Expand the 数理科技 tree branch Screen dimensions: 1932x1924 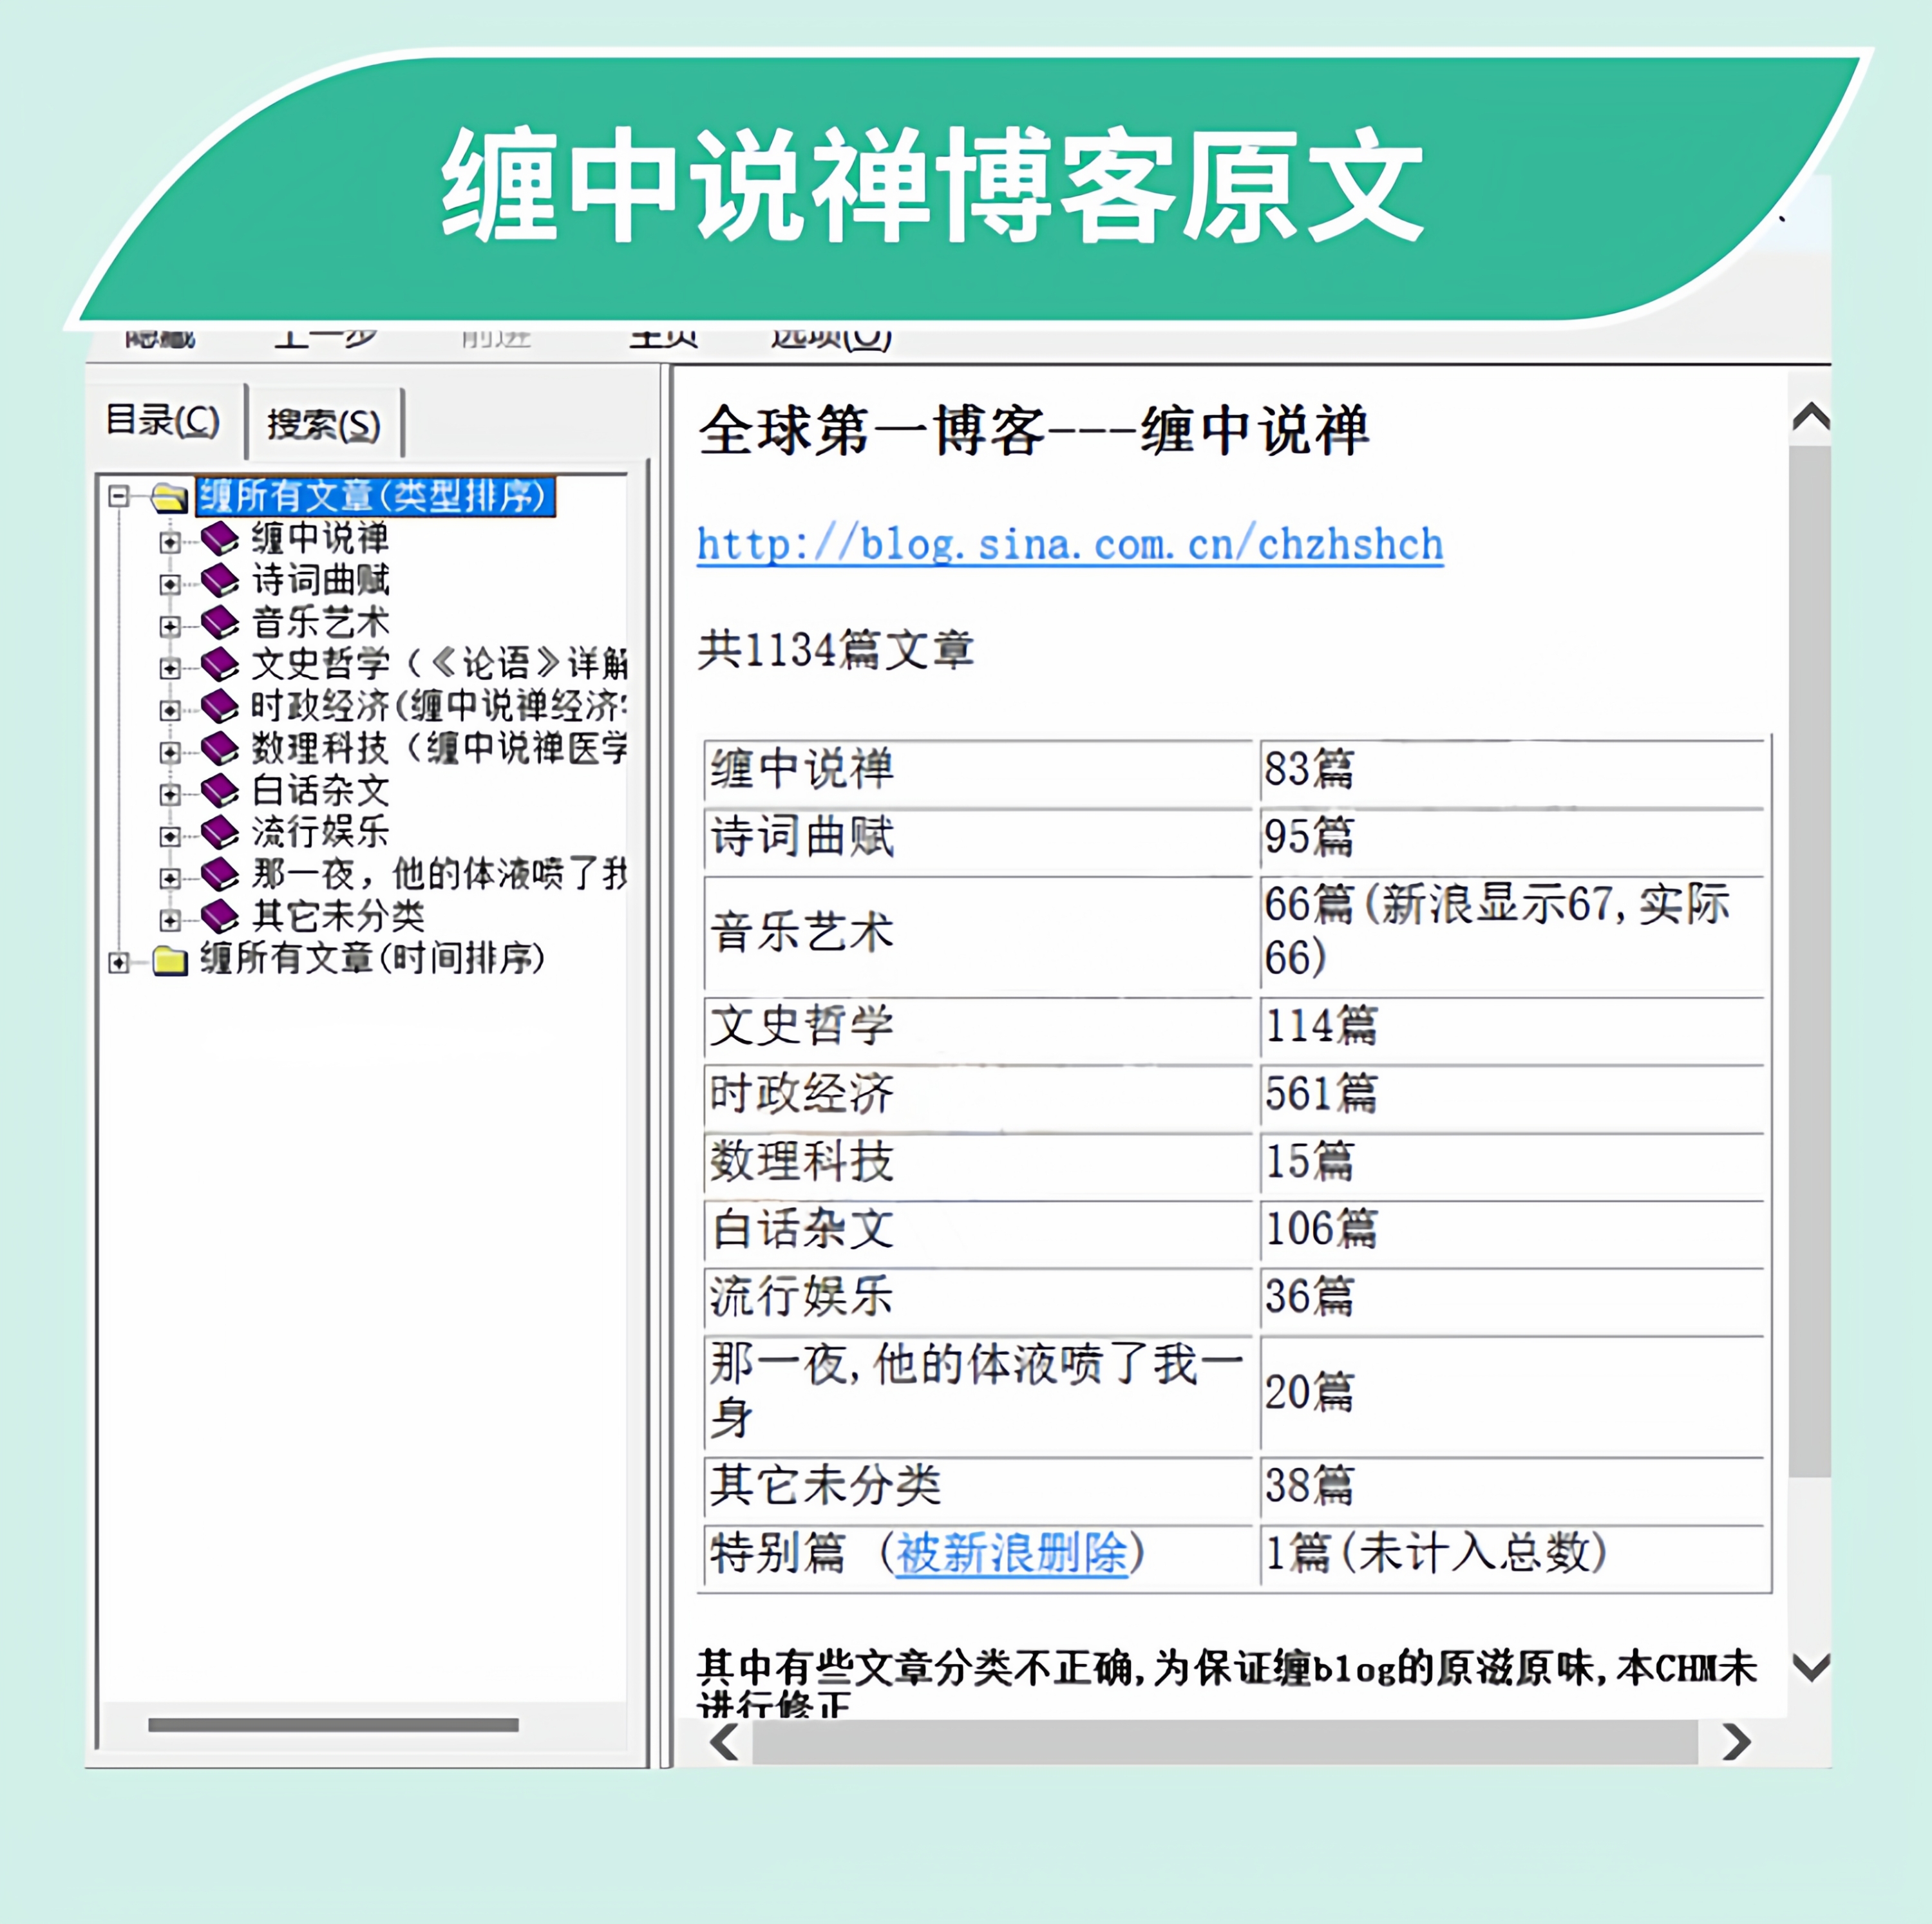click(x=170, y=752)
